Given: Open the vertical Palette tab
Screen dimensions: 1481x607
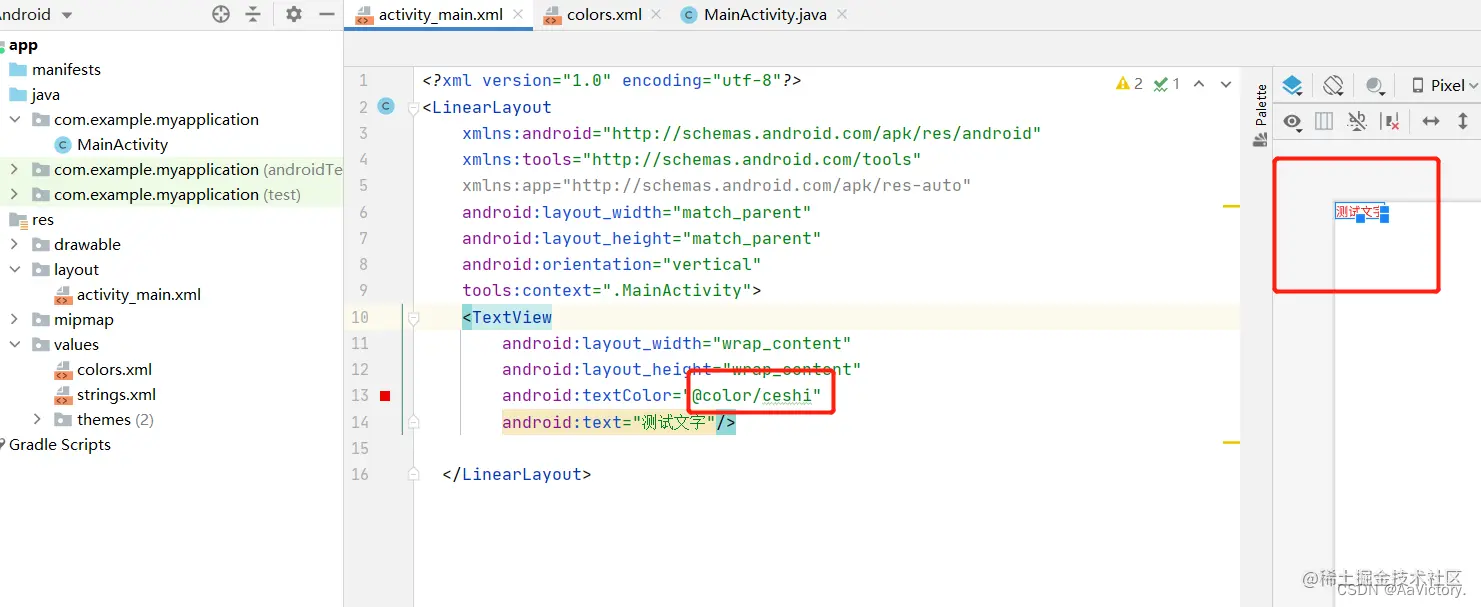Looking at the screenshot, I should click(1260, 117).
